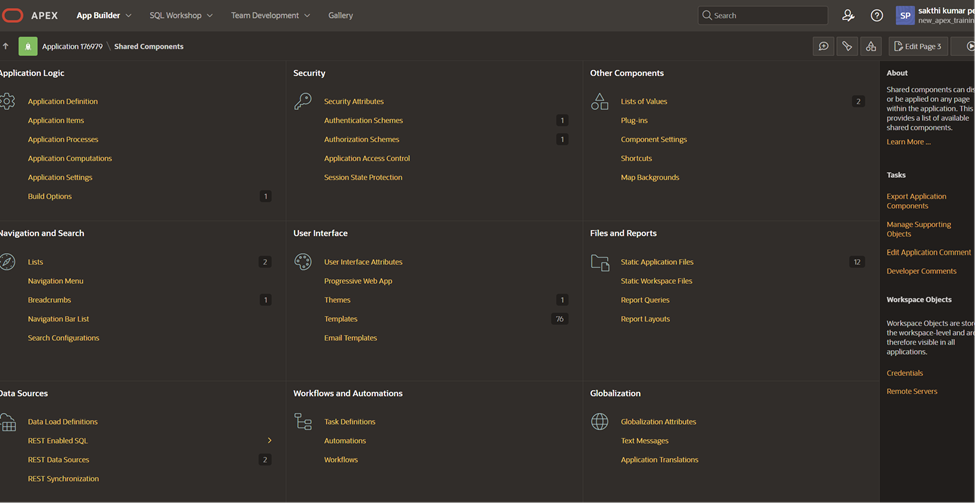Click the Oracle APEX logo
The width and height of the screenshot is (975, 503).
(x=12, y=16)
